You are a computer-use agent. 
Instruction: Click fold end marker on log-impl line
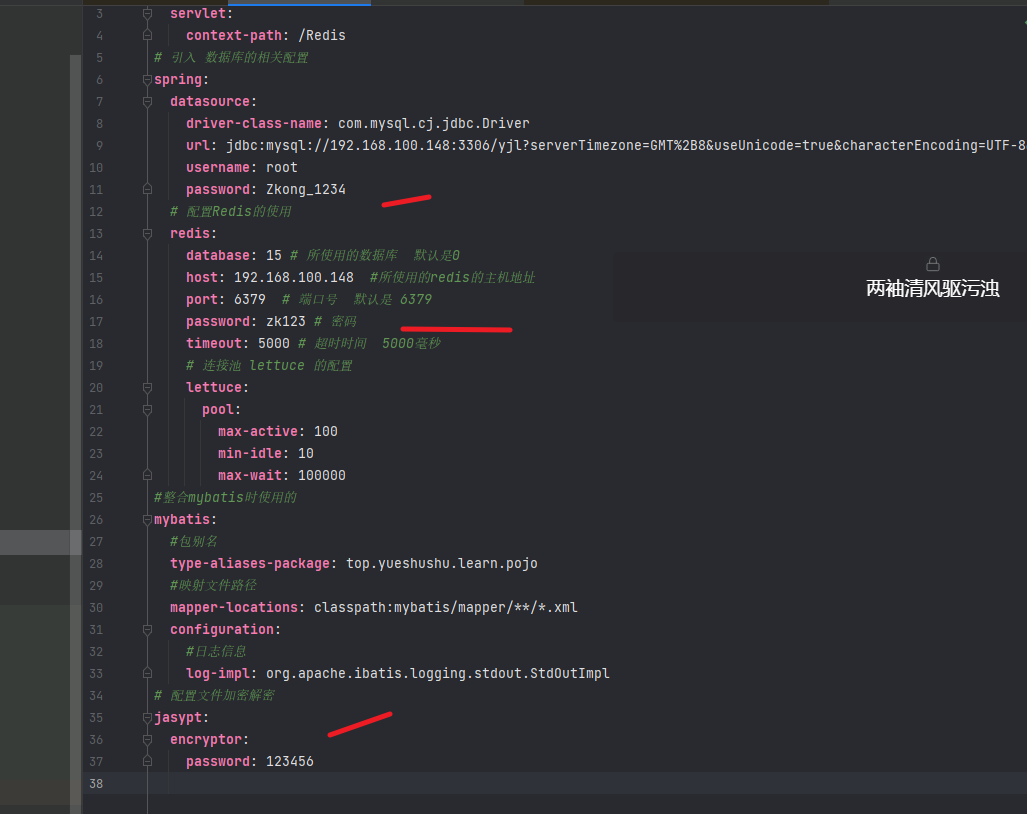click(x=147, y=673)
